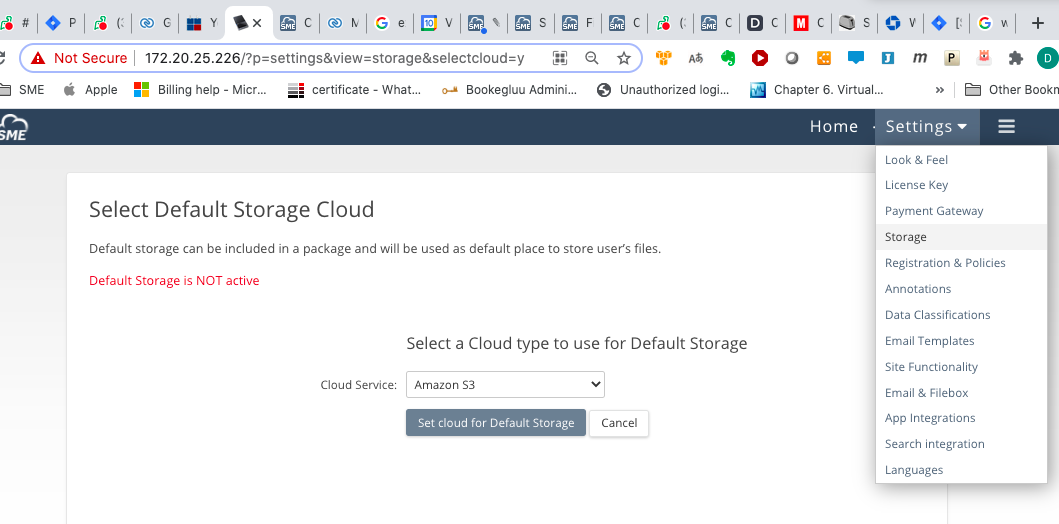Click the bookmark star icon in address bar
Image resolution: width=1059 pixels, height=524 pixels.
tap(624, 58)
